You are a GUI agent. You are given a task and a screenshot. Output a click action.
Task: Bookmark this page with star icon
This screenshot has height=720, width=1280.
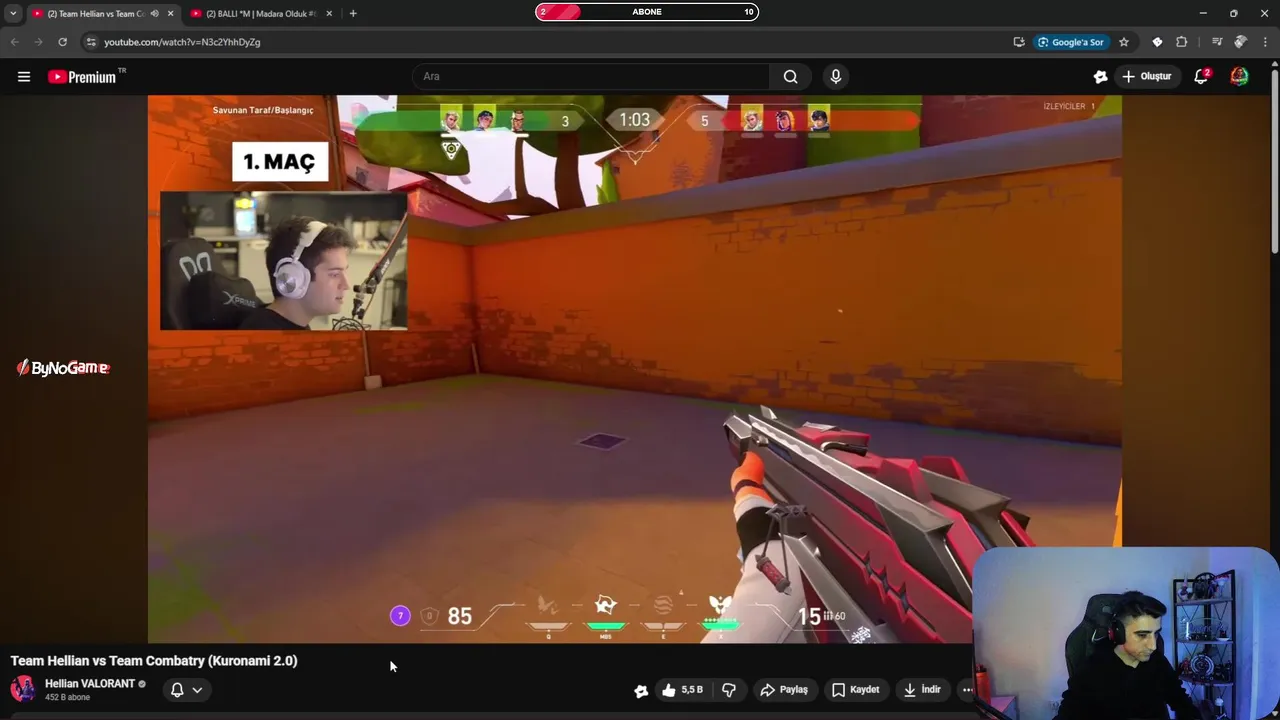click(1124, 42)
